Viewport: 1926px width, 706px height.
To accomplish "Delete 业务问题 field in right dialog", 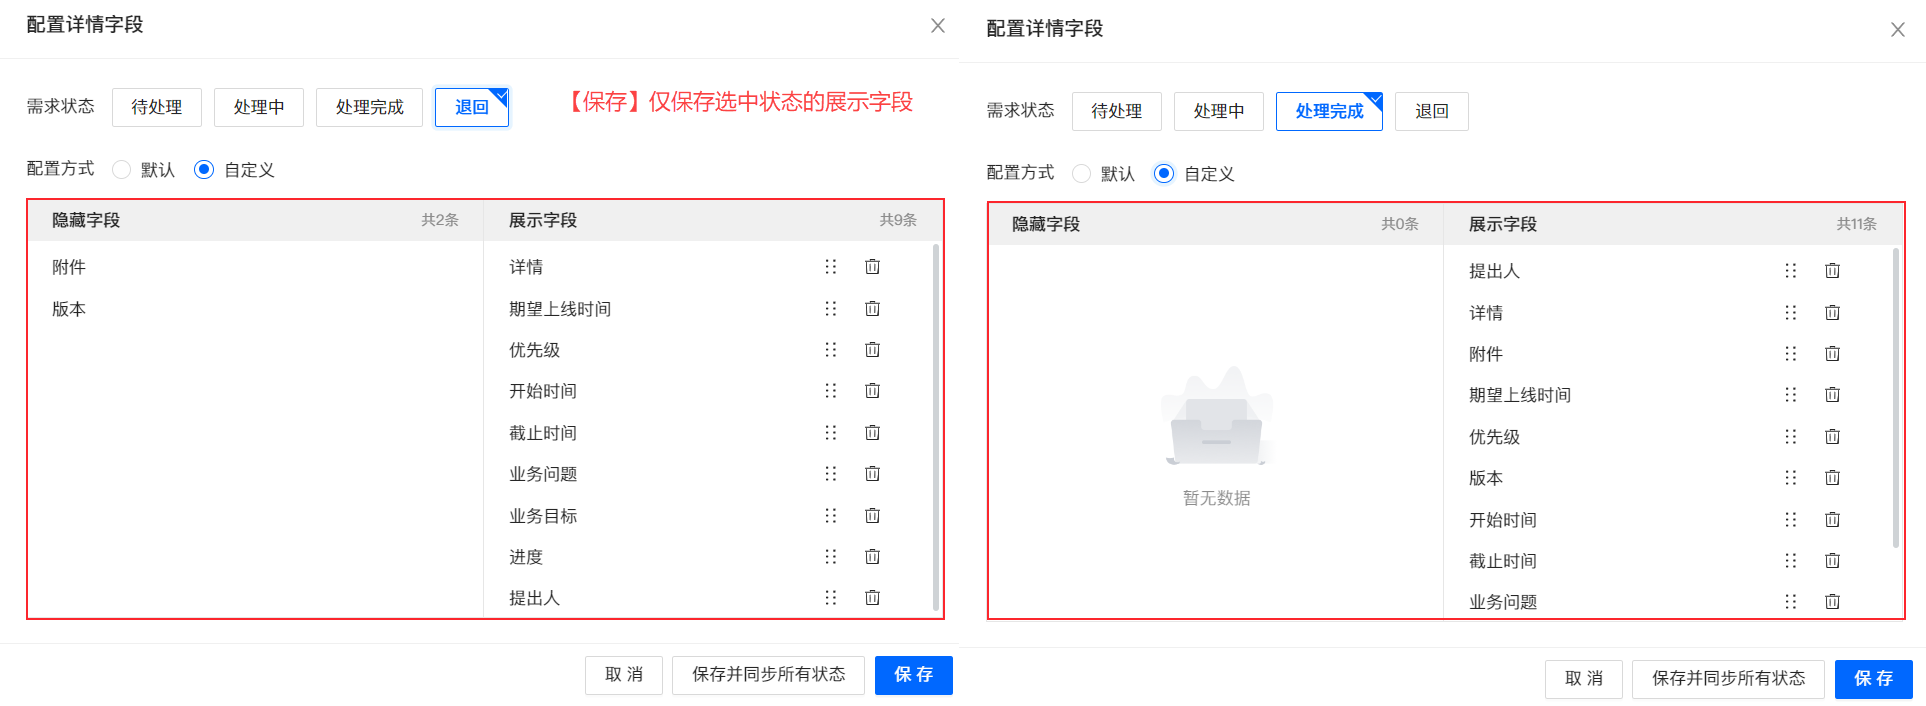I will coord(1832,602).
